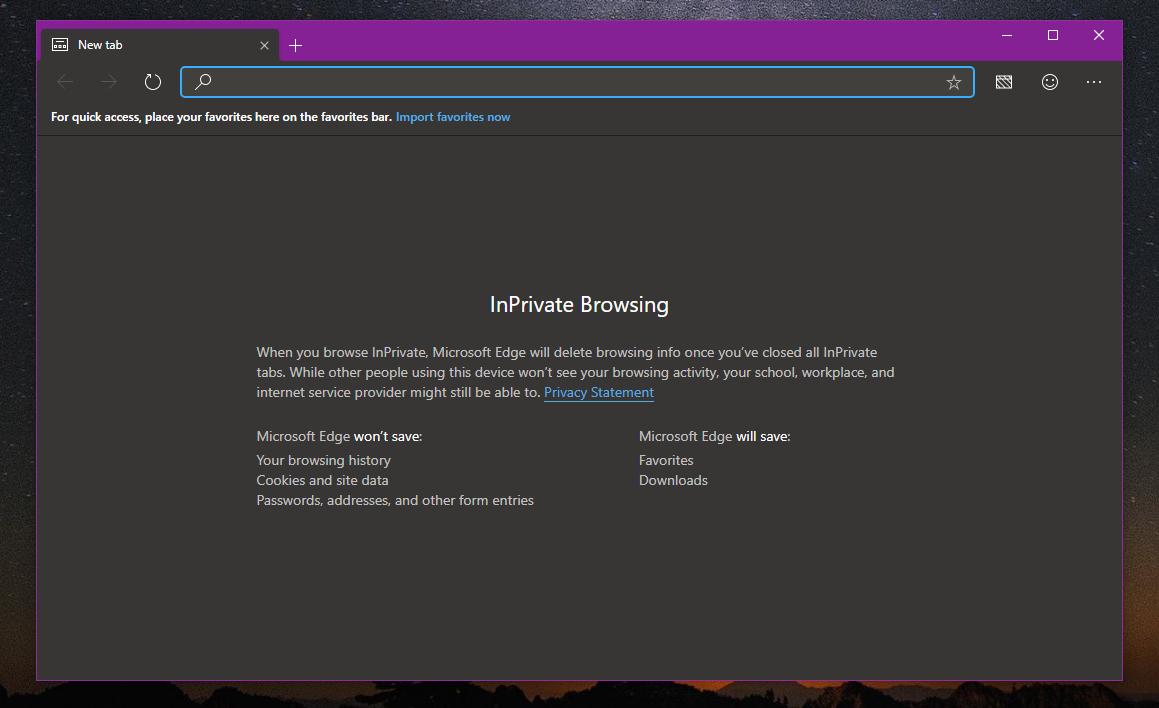Click 'Cookies and site data' text

coord(322,480)
